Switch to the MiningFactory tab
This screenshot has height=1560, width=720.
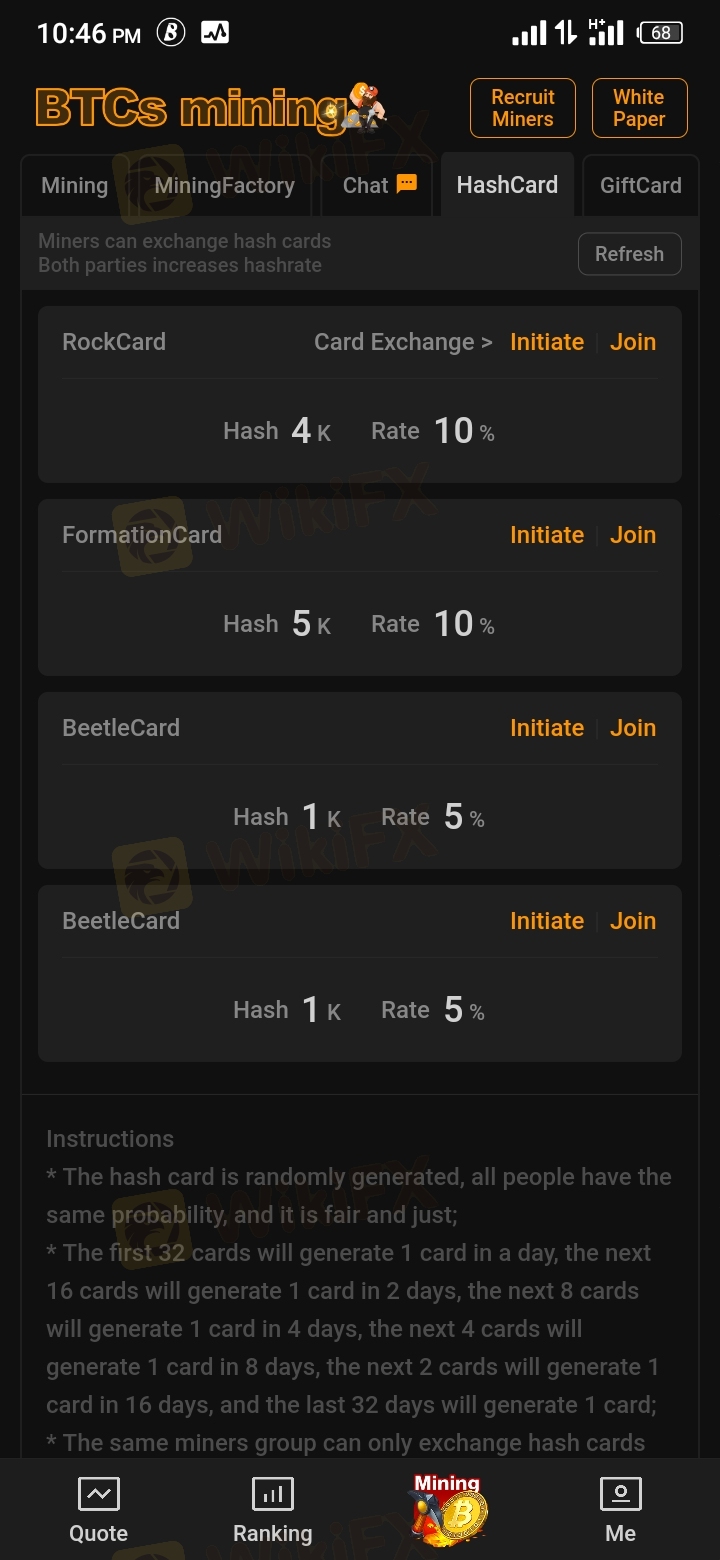pos(224,185)
